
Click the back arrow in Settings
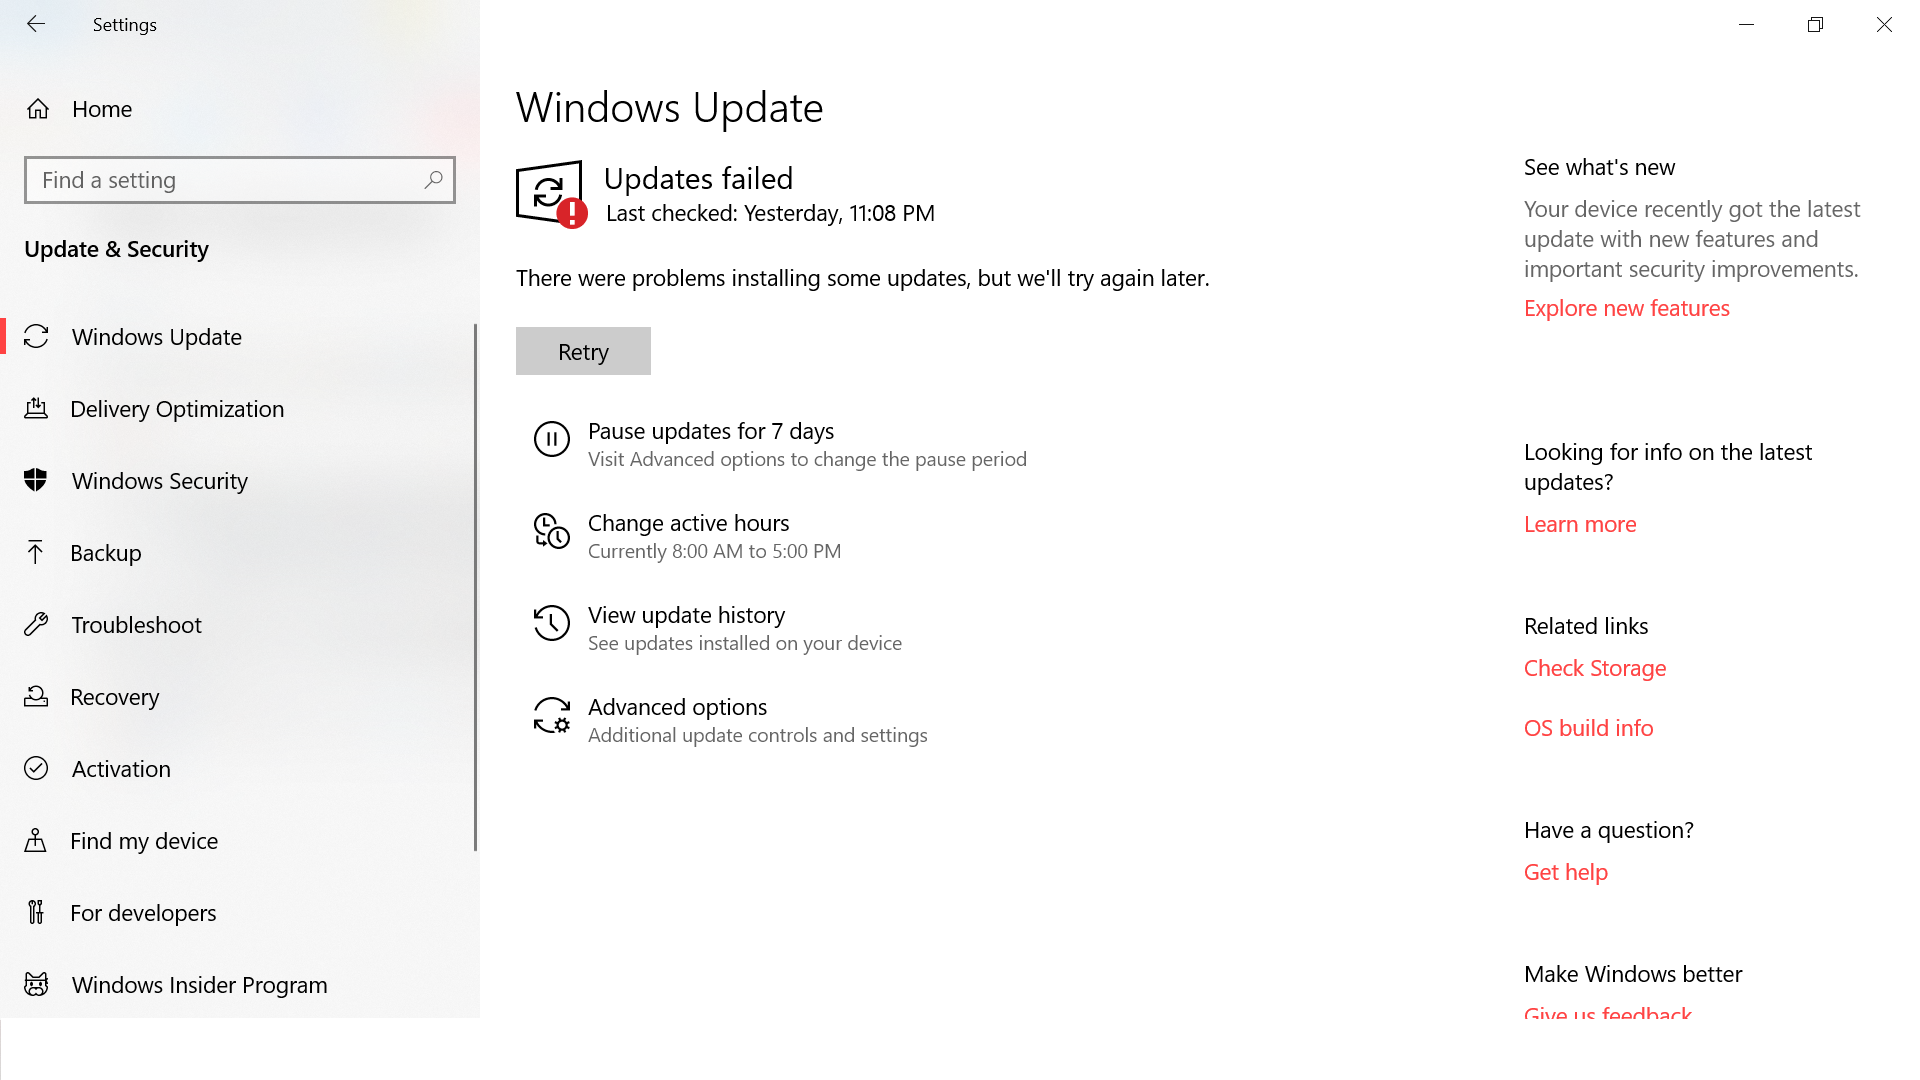[x=36, y=24]
